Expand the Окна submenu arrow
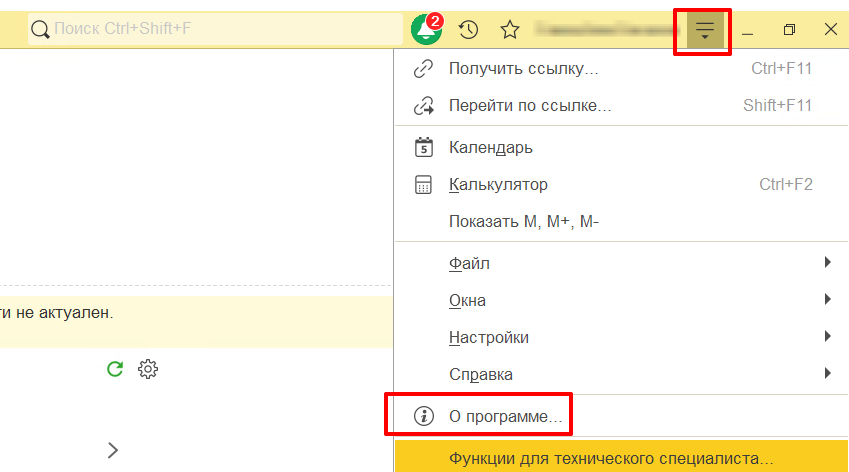Viewport: 849px width, 472px height. [x=827, y=299]
